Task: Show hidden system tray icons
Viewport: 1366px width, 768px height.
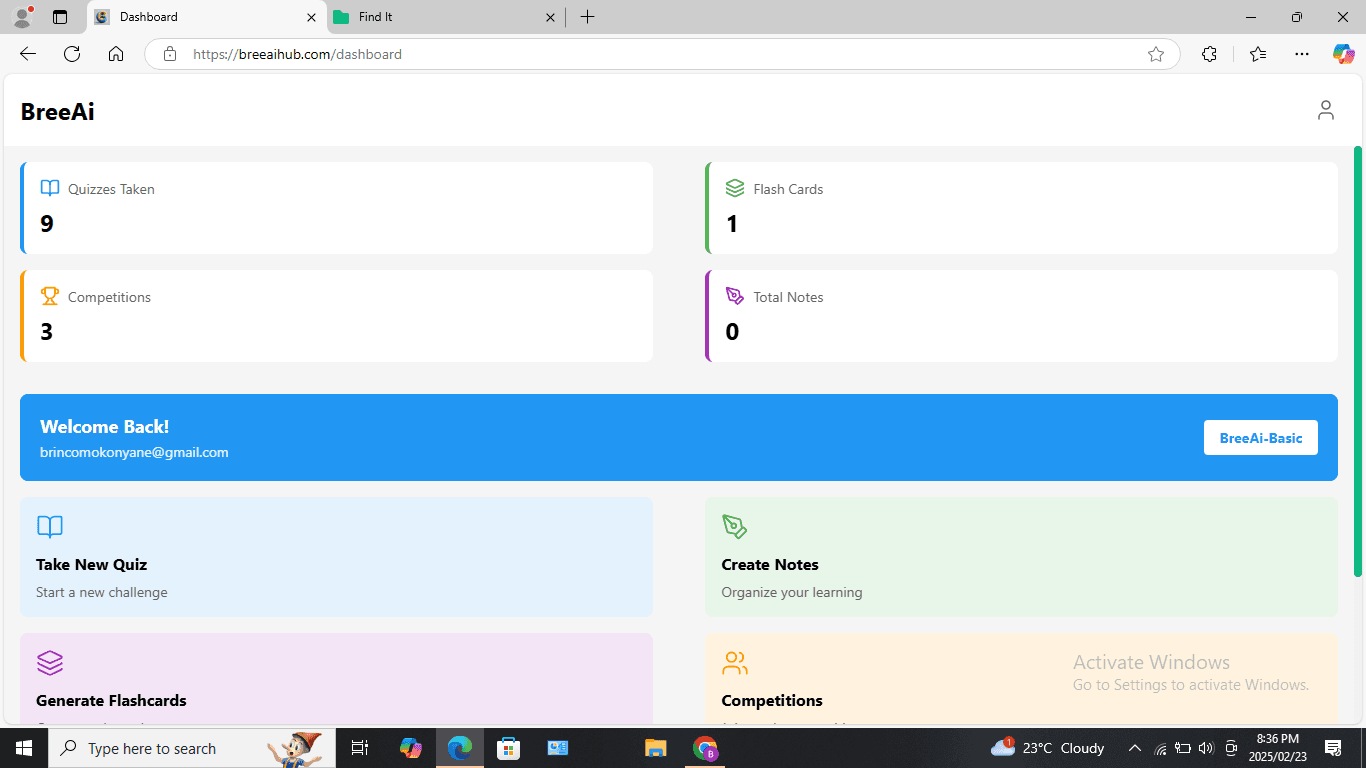Action: click(1134, 748)
